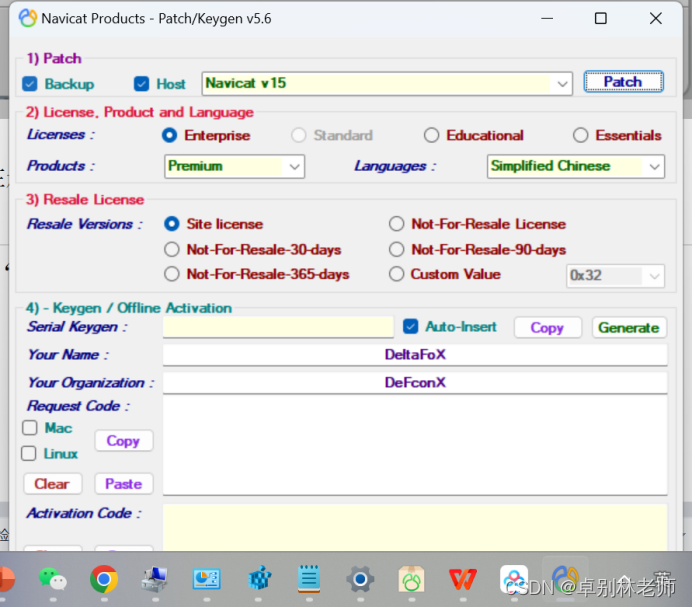Choose Not-For-Resale-90-days option
The height and width of the screenshot is (607, 692).
point(396,250)
